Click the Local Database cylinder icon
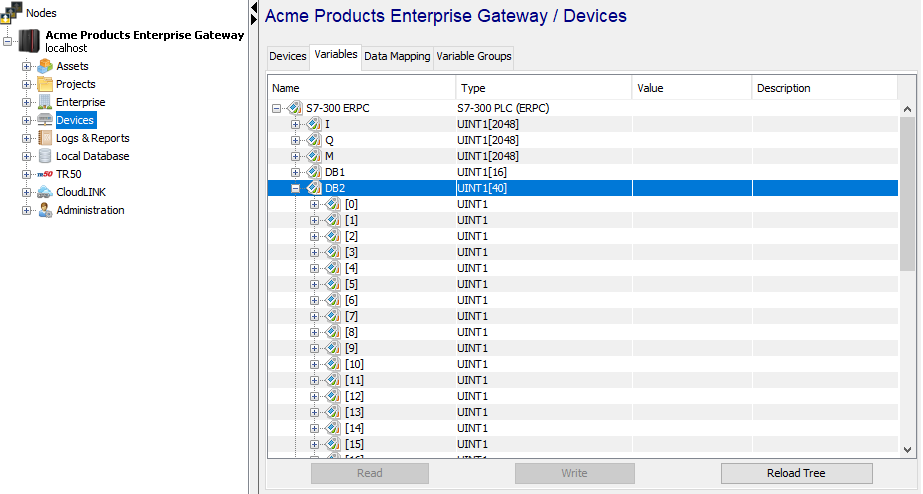 (45, 156)
